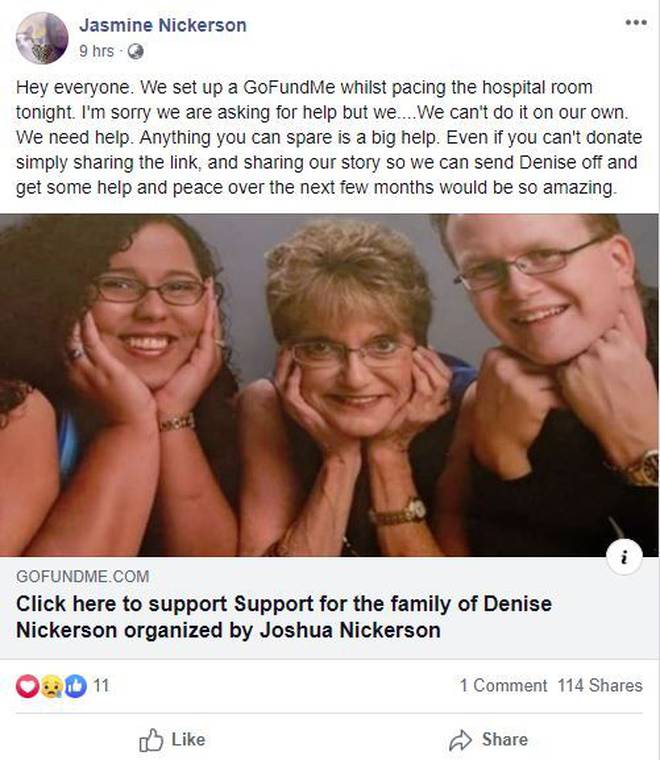Click the heart love reaction icon
The image size is (660, 760).
27,686
